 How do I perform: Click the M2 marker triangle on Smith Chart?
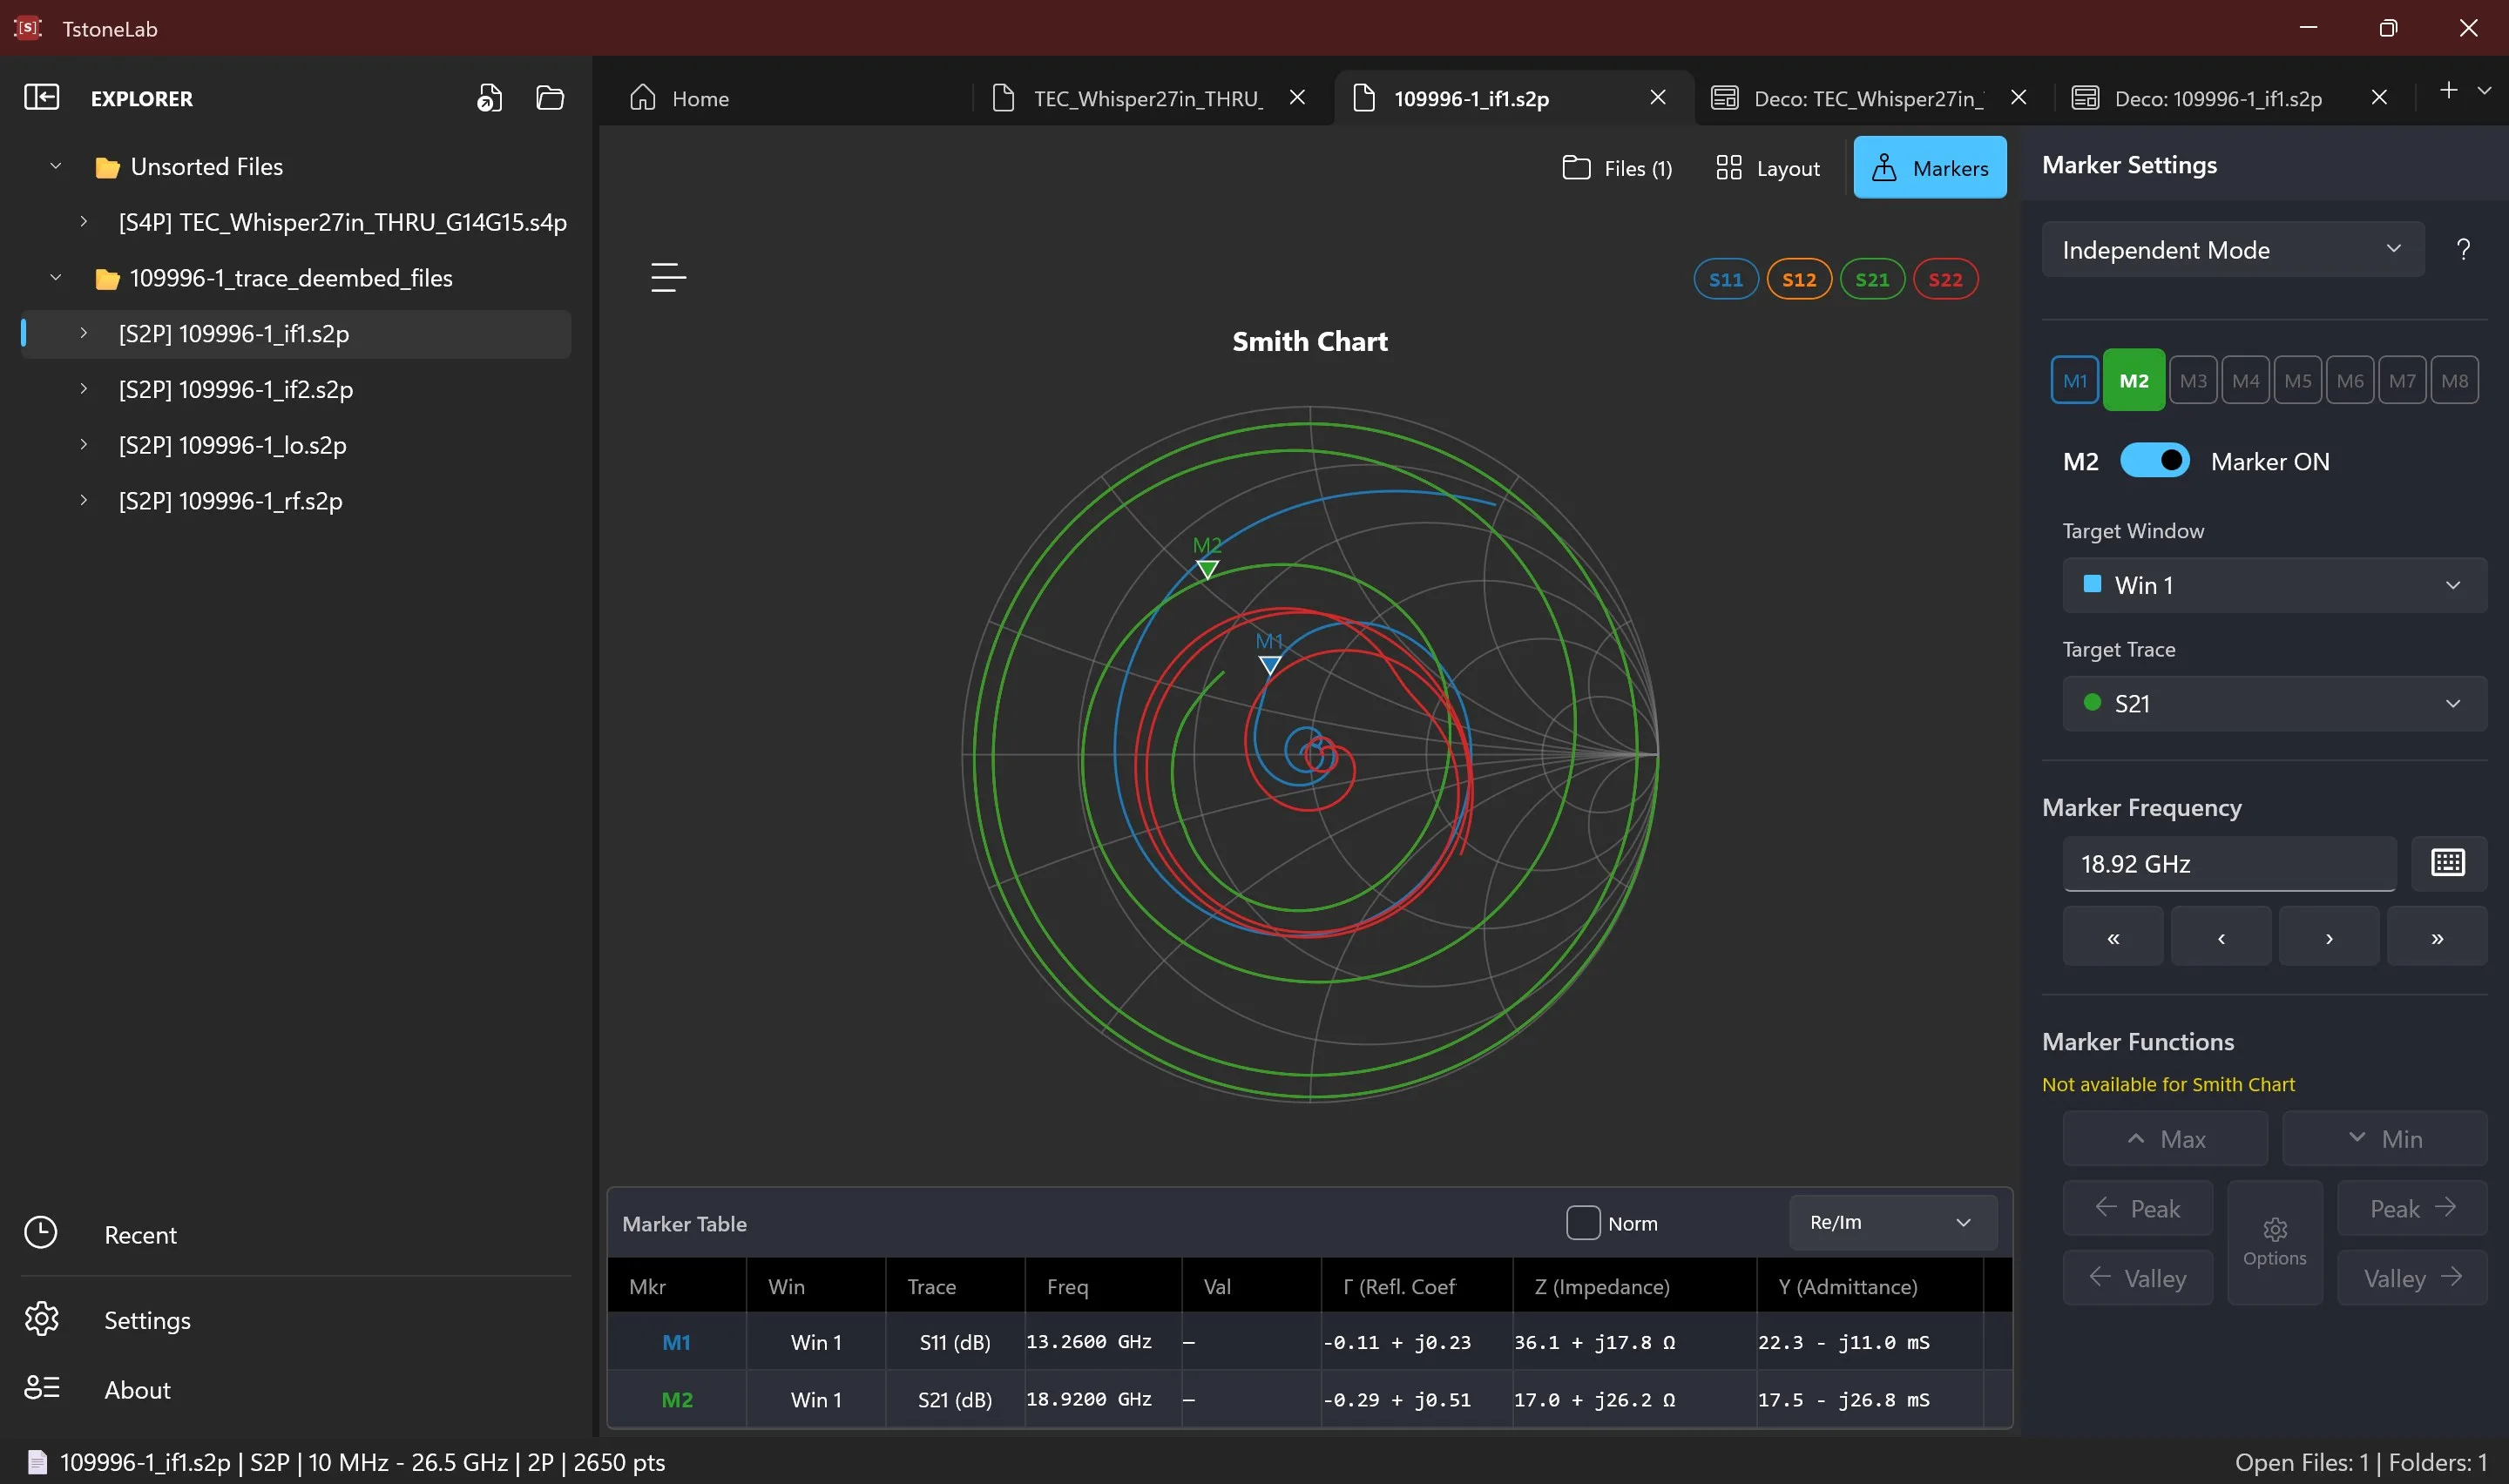pos(1207,569)
